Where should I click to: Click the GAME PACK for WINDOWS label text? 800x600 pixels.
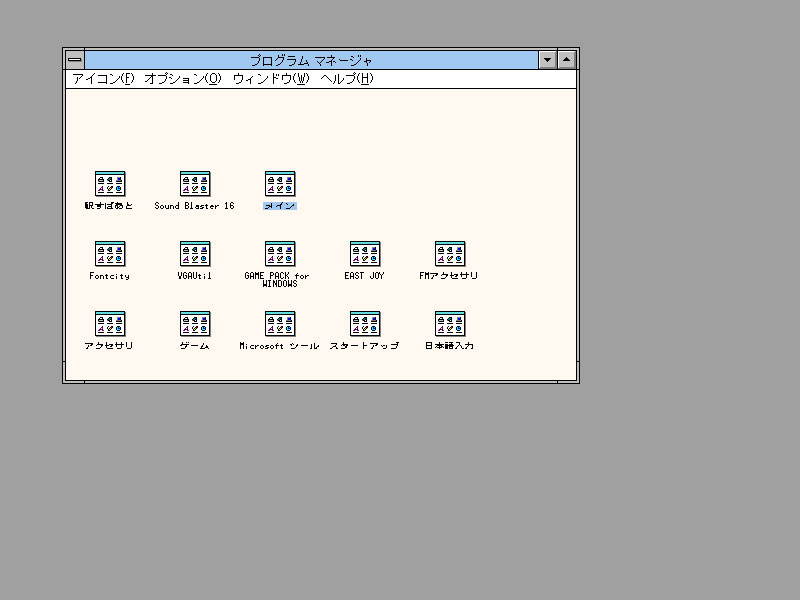pyautogui.click(x=277, y=280)
